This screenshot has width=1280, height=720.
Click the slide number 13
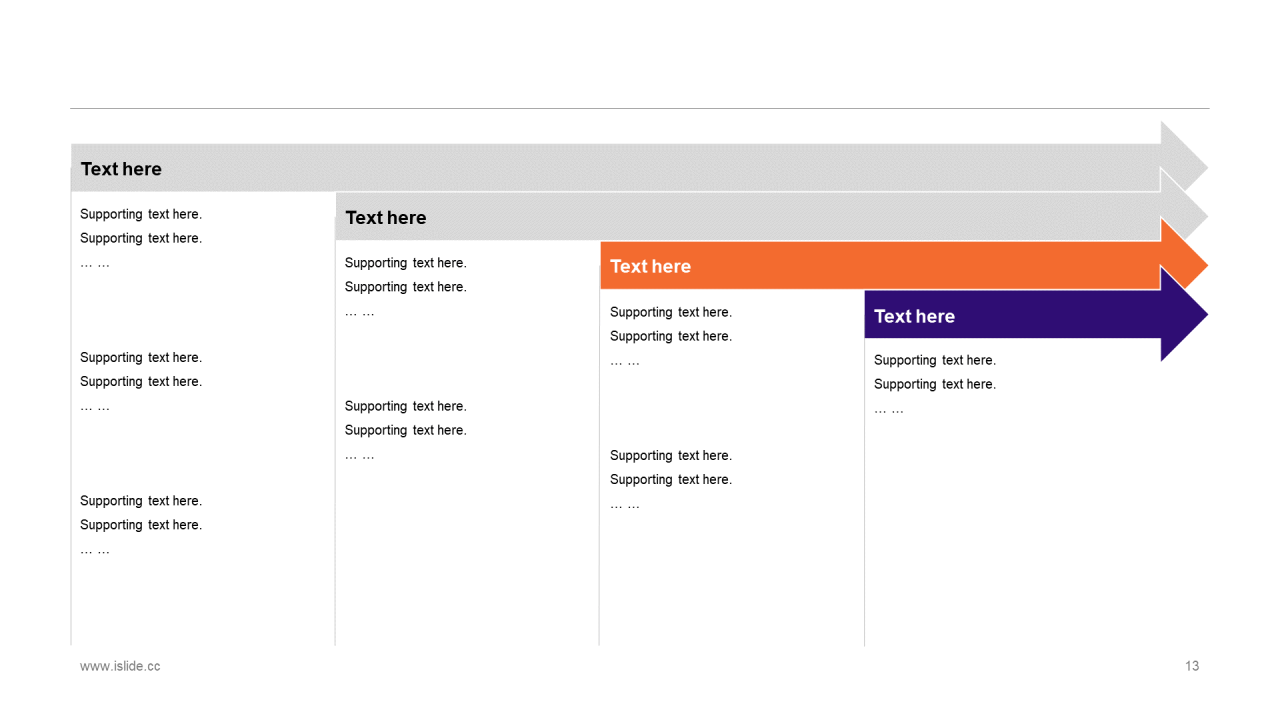[x=1192, y=666]
